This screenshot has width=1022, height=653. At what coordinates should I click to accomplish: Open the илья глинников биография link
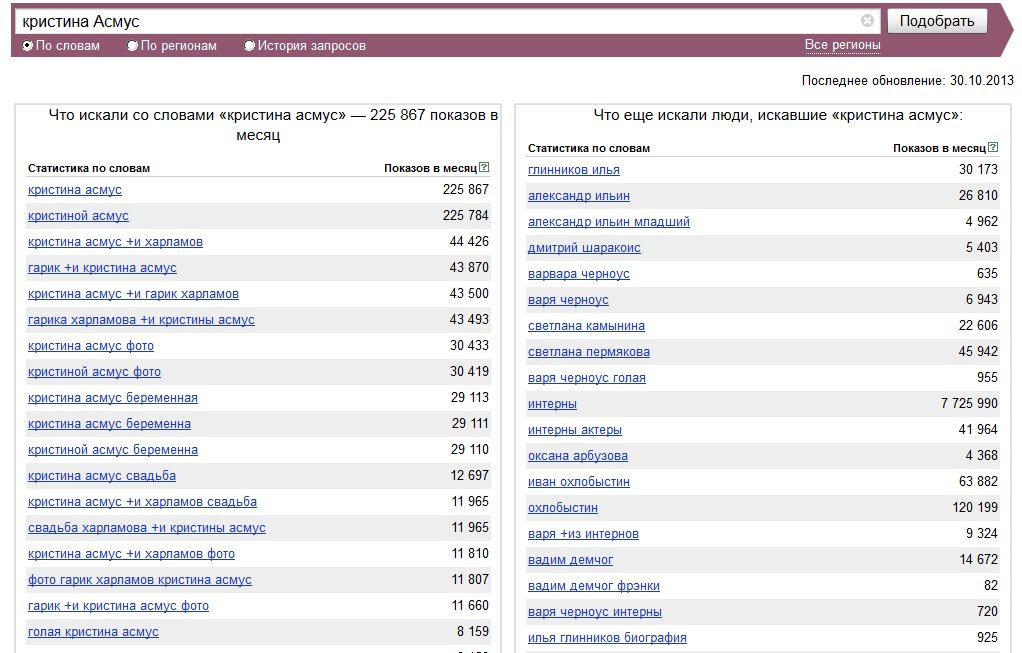[x=607, y=638]
